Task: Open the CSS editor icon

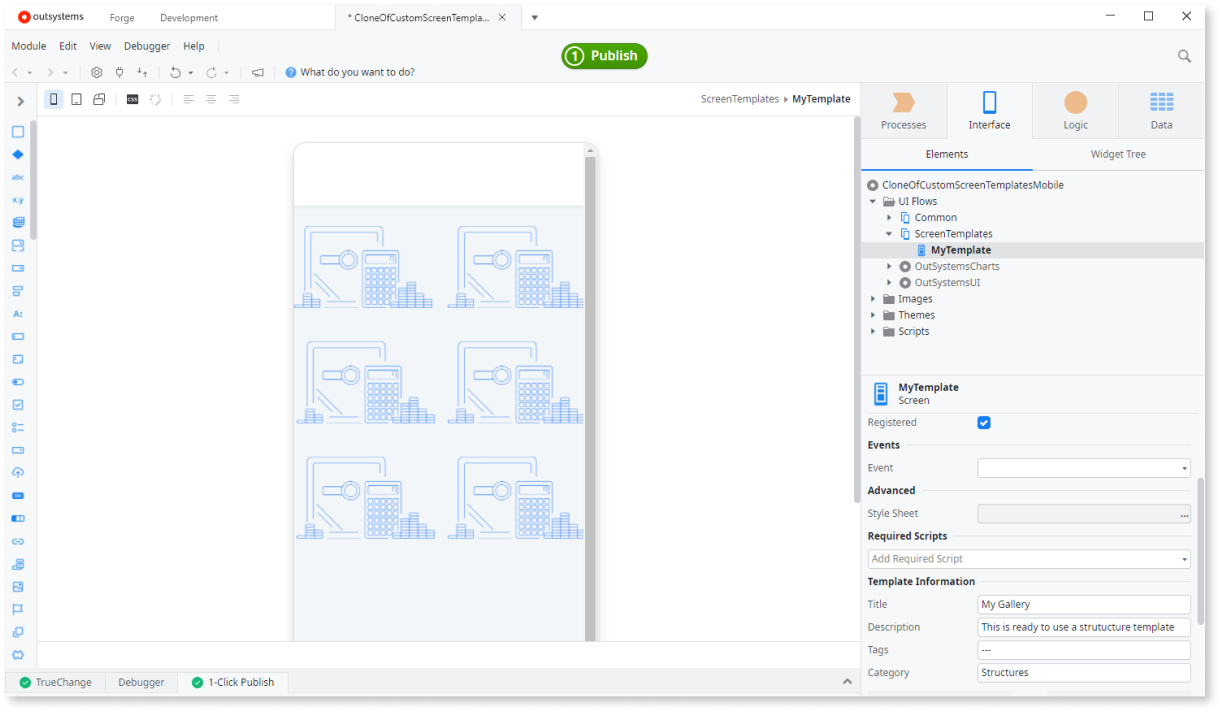Action: click(x=132, y=99)
